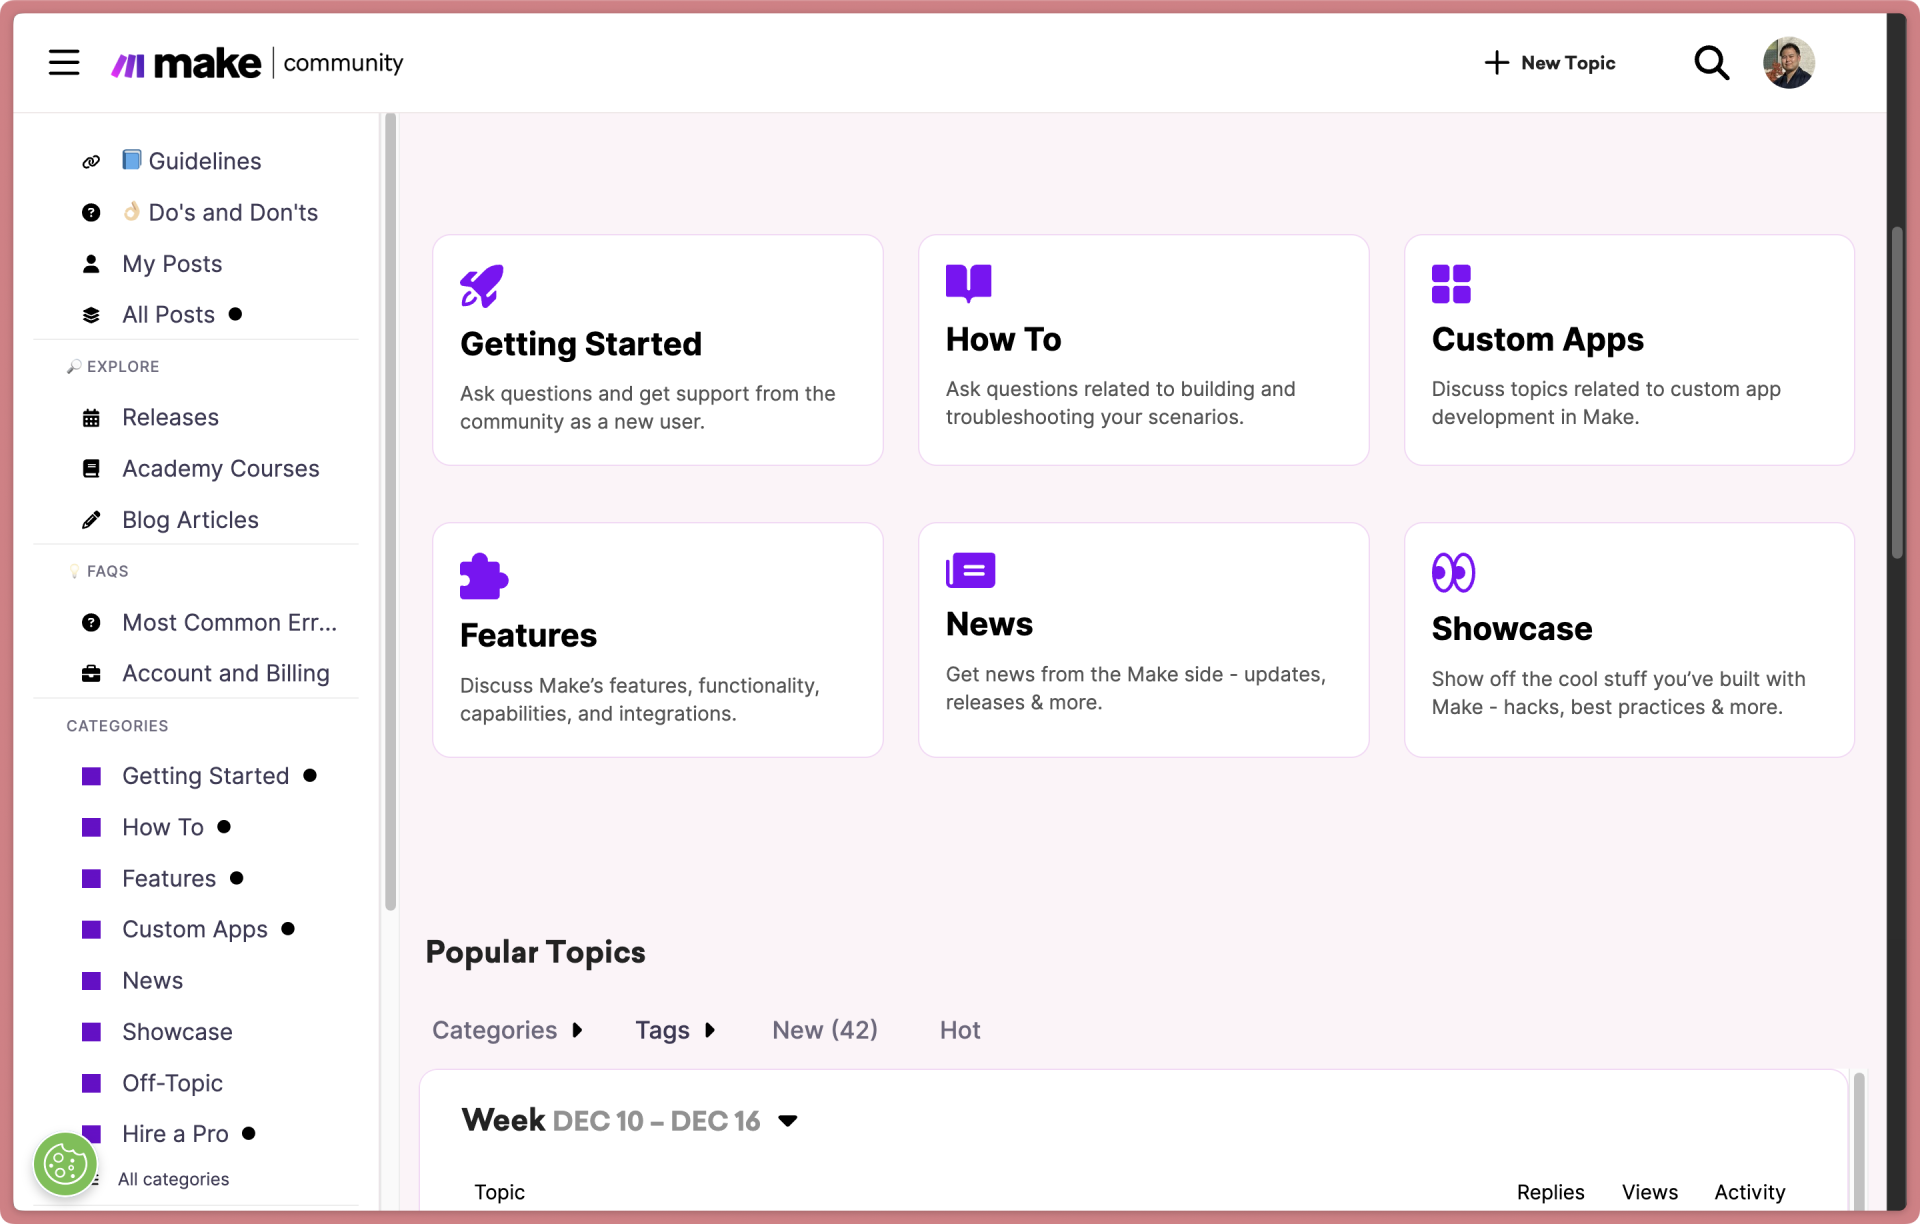
Task: Open your profile avatar
Action: [x=1787, y=62]
